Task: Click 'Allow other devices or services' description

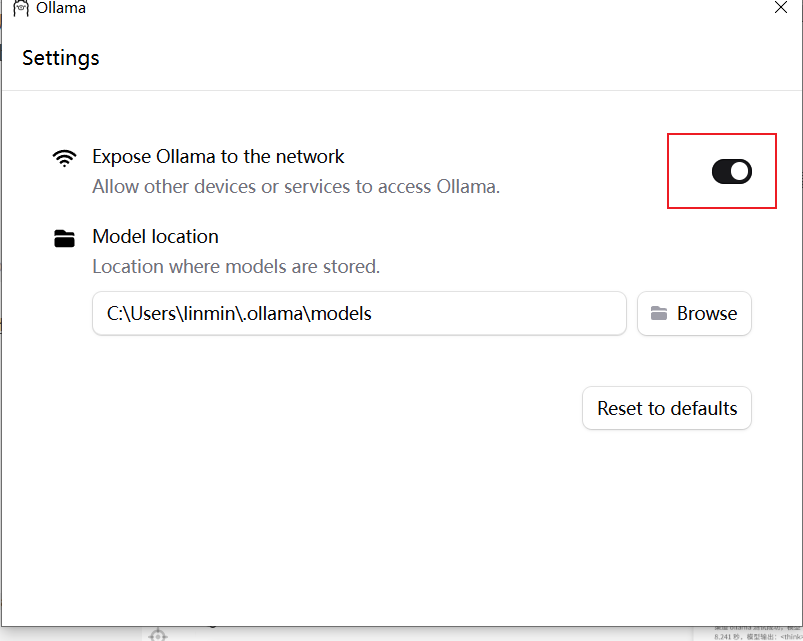Action: point(296,186)
